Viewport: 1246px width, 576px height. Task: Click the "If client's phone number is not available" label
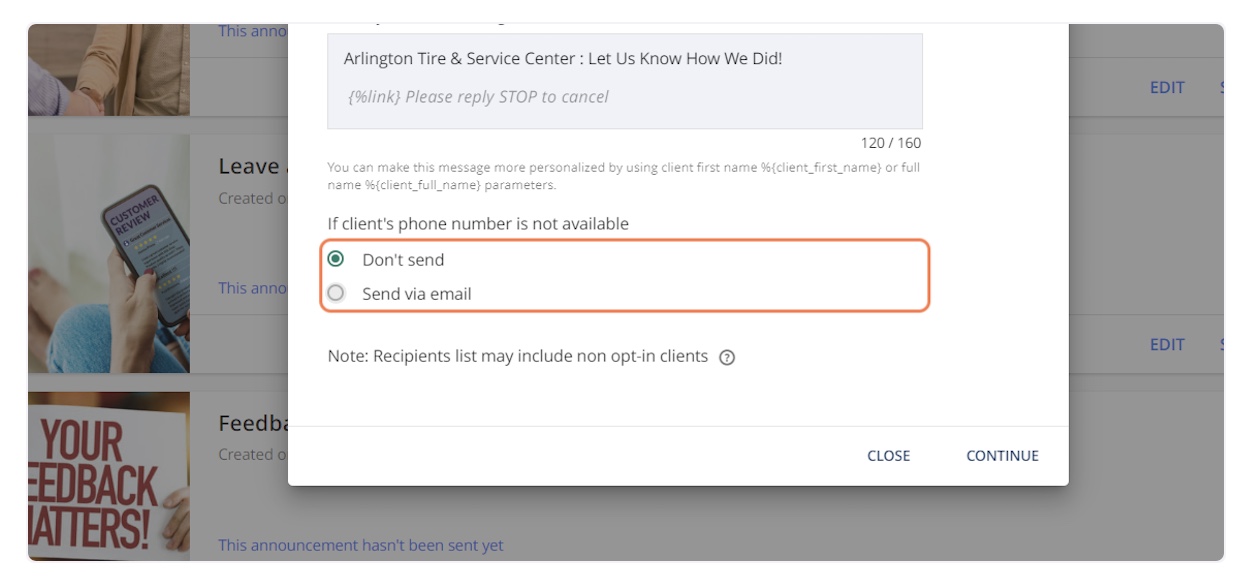click(x=478, y=224)
